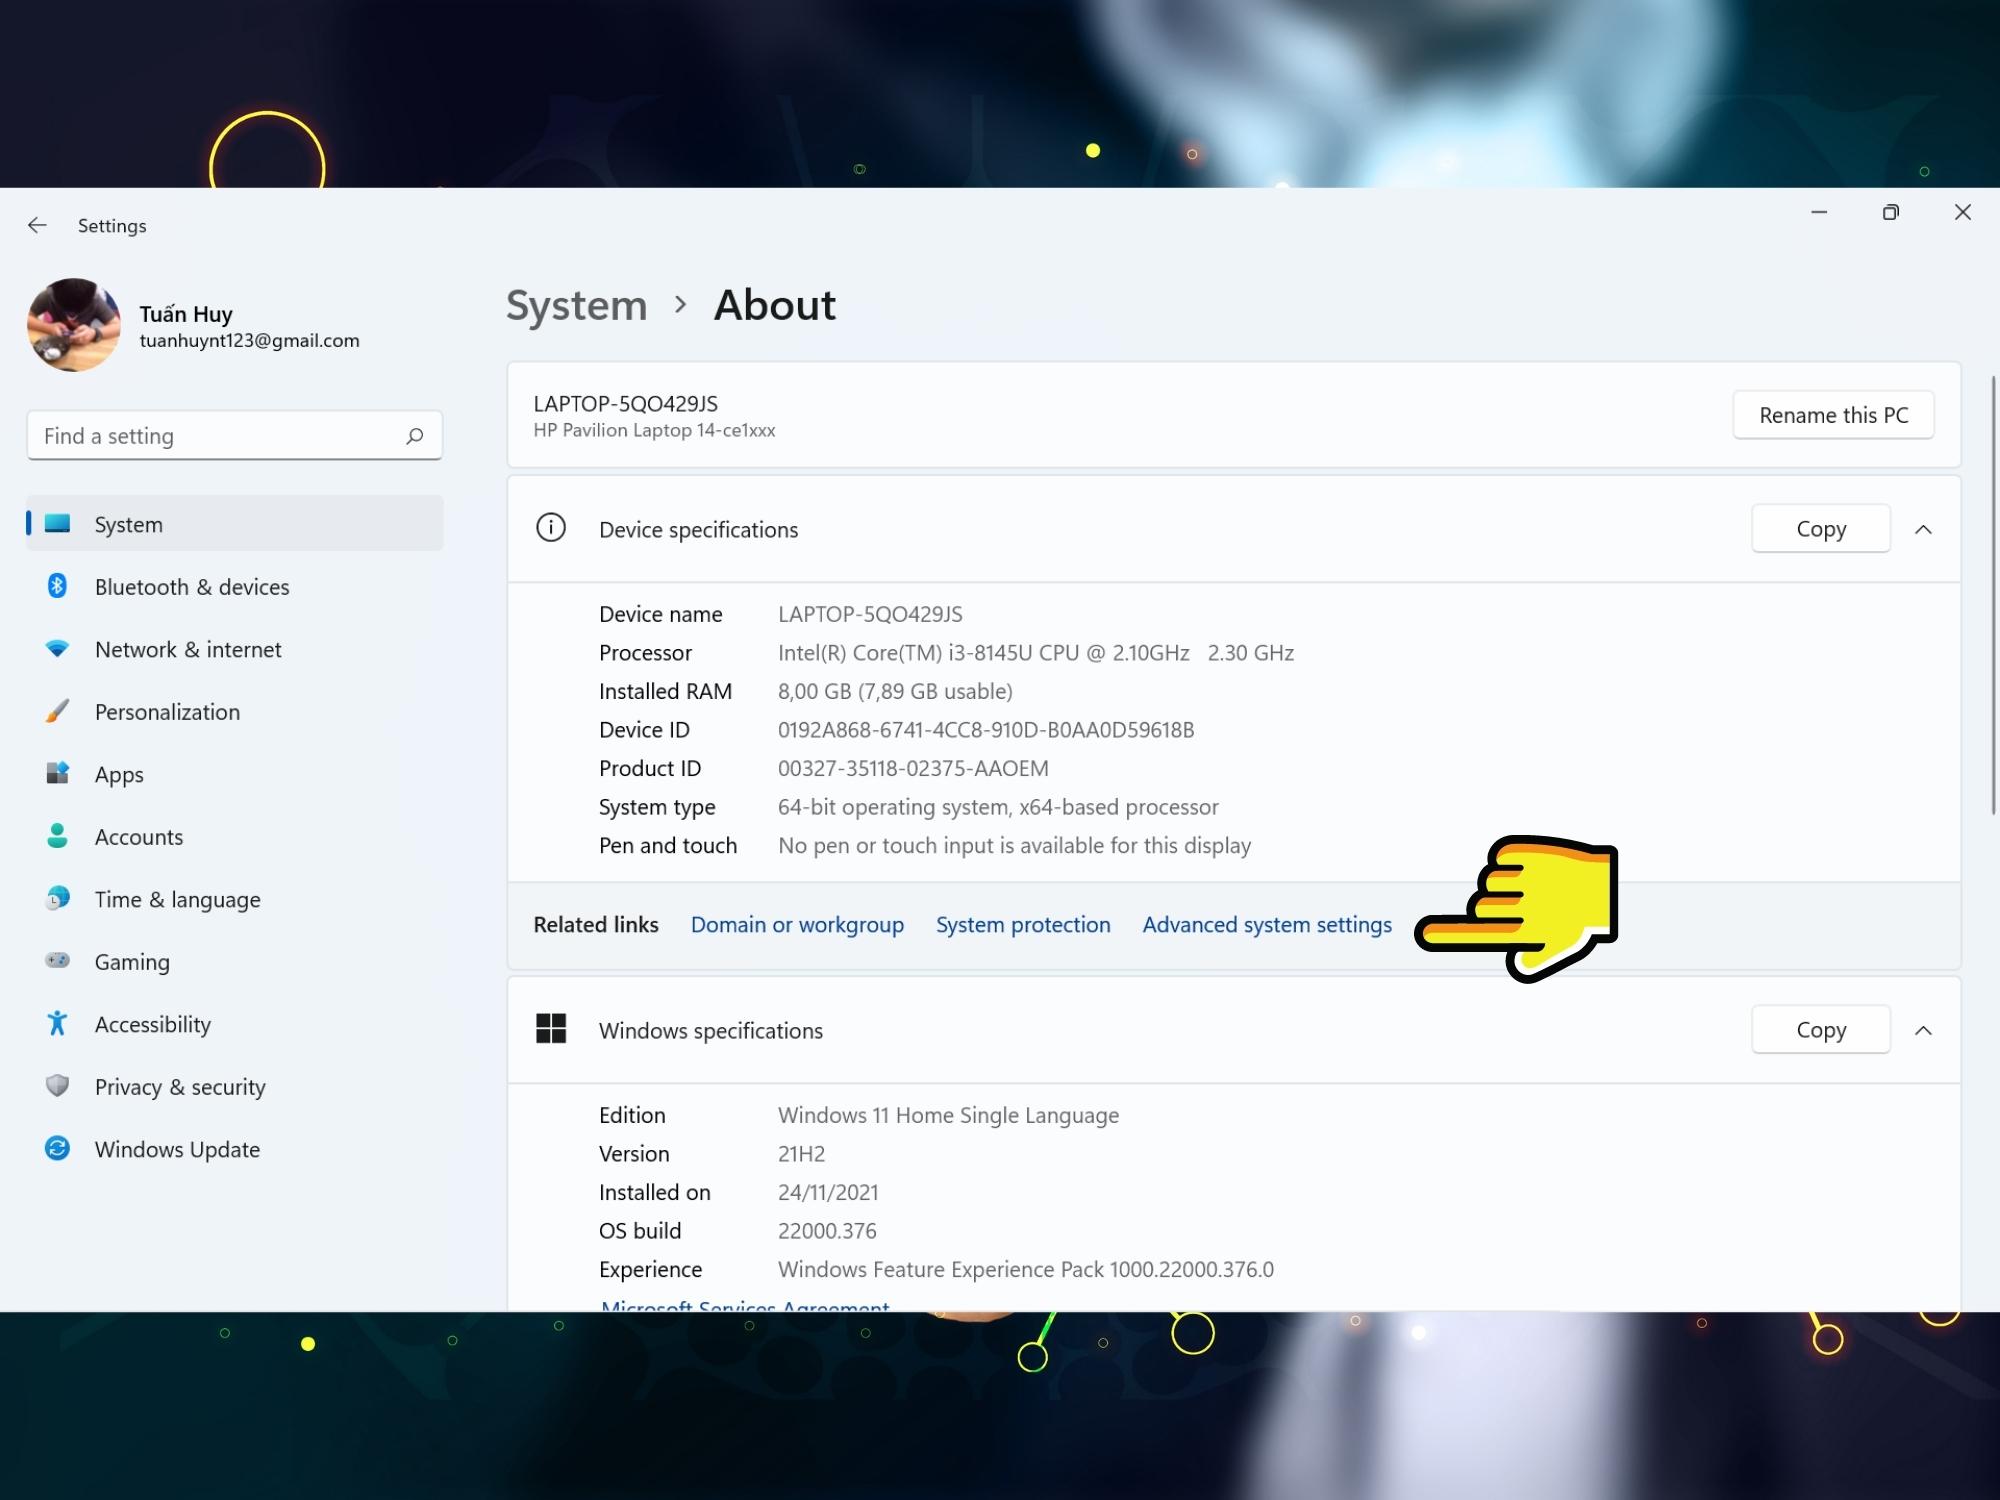Click the vertical scrollbar of Settings

pos(1992,595)
